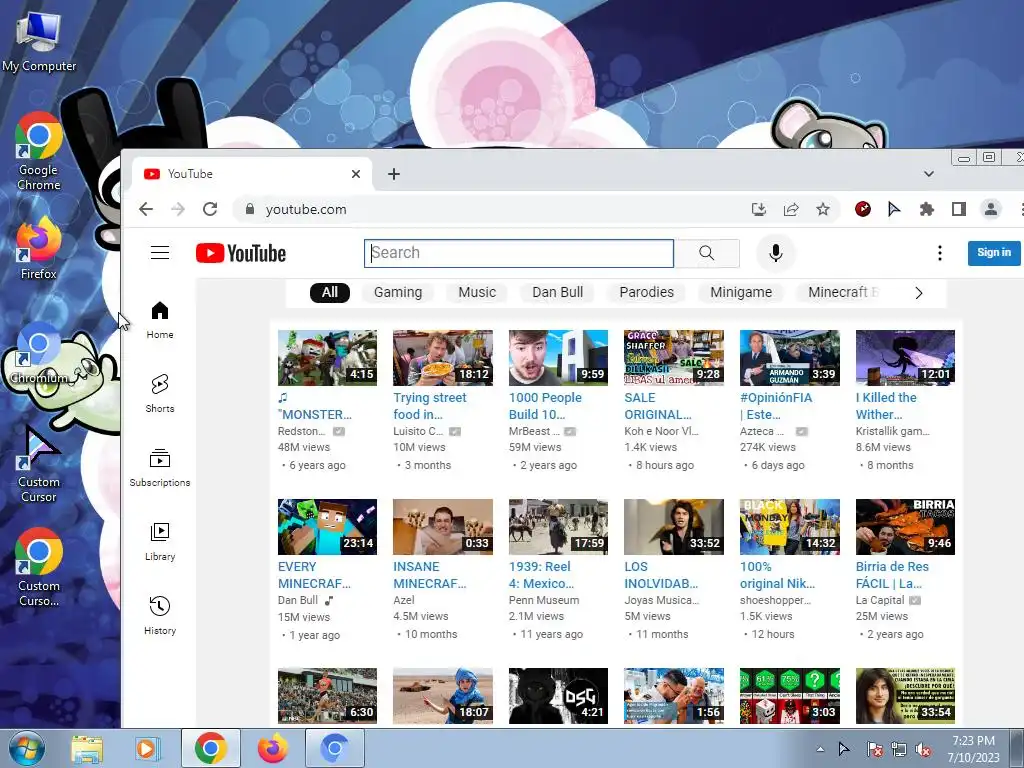Click into the YouTube Search field
This screenshot has width=1024, height=768.
[519, 253]
